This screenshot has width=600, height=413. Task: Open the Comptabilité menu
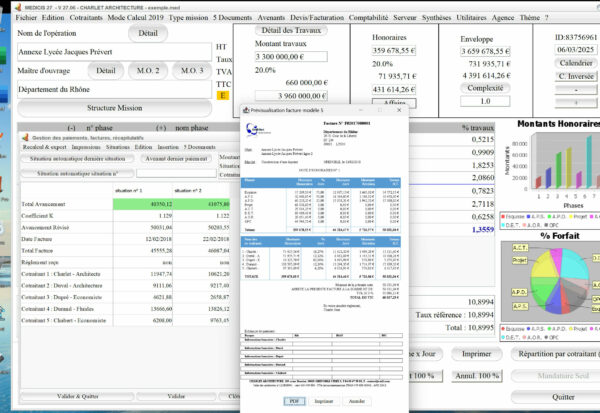tap(368, 18)
